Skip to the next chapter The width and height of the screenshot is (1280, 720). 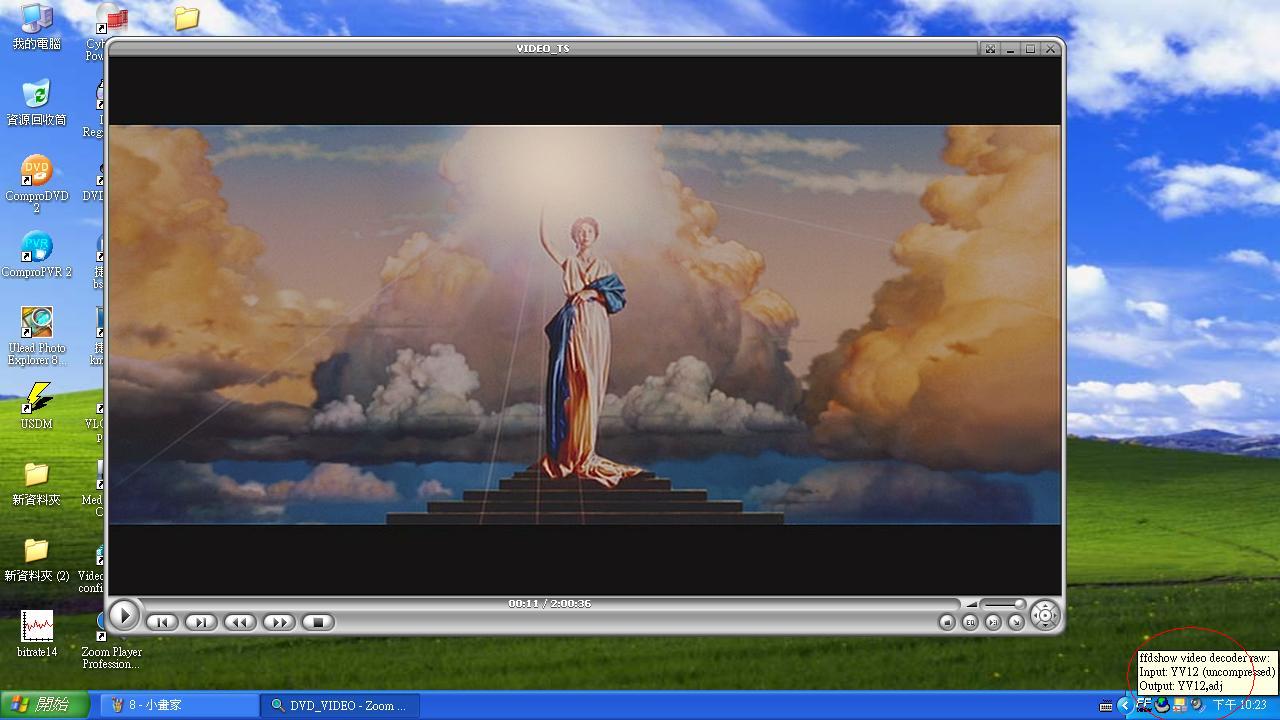[x=200, y=622]
